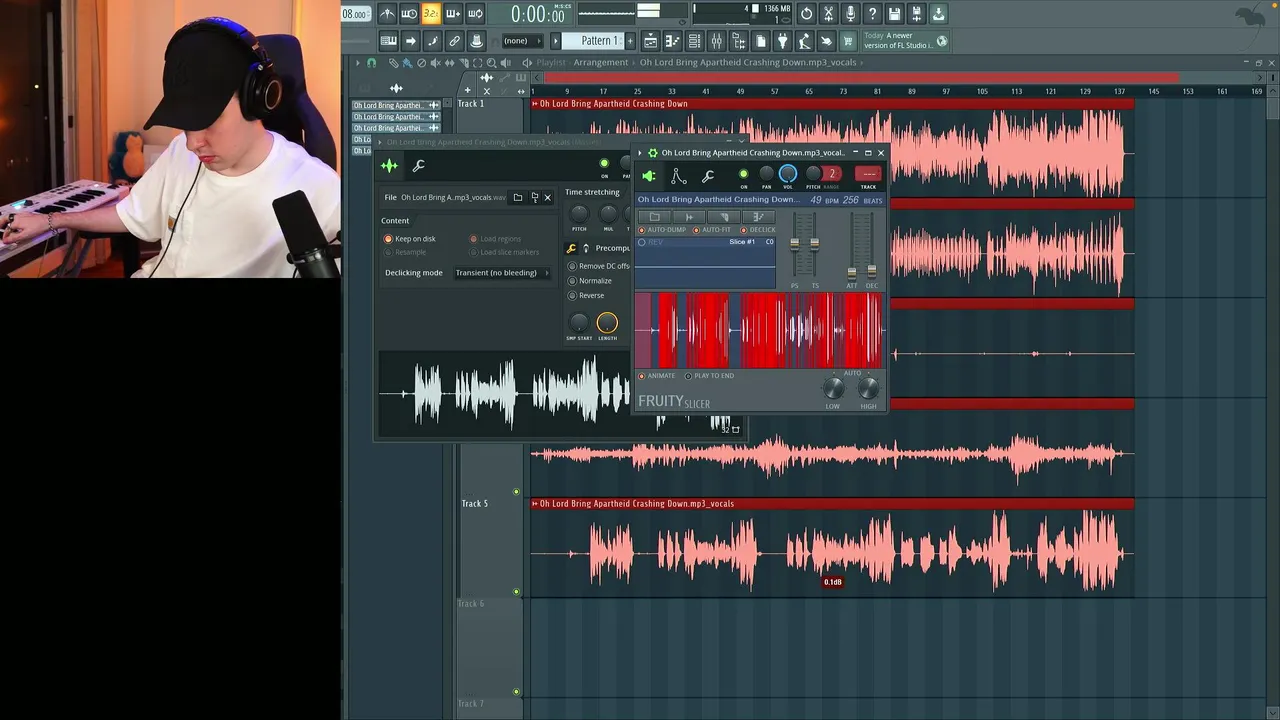Open sample file folder in sampler window
1280x720 pixels.
pyautogui.click(x=518, y=197)
